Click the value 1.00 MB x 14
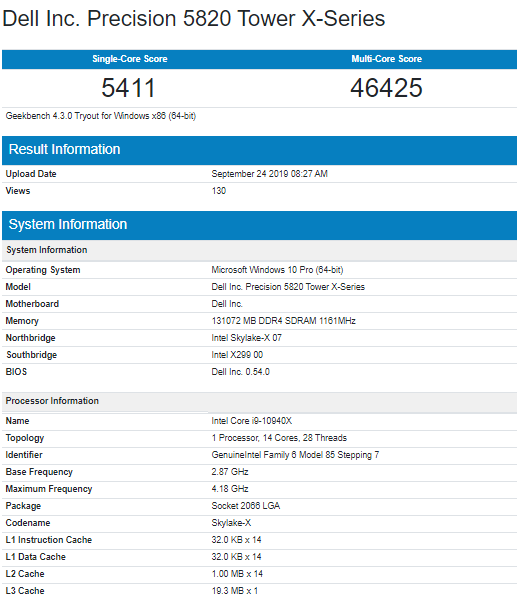The image size is (523, 596). tap(237, 574)
